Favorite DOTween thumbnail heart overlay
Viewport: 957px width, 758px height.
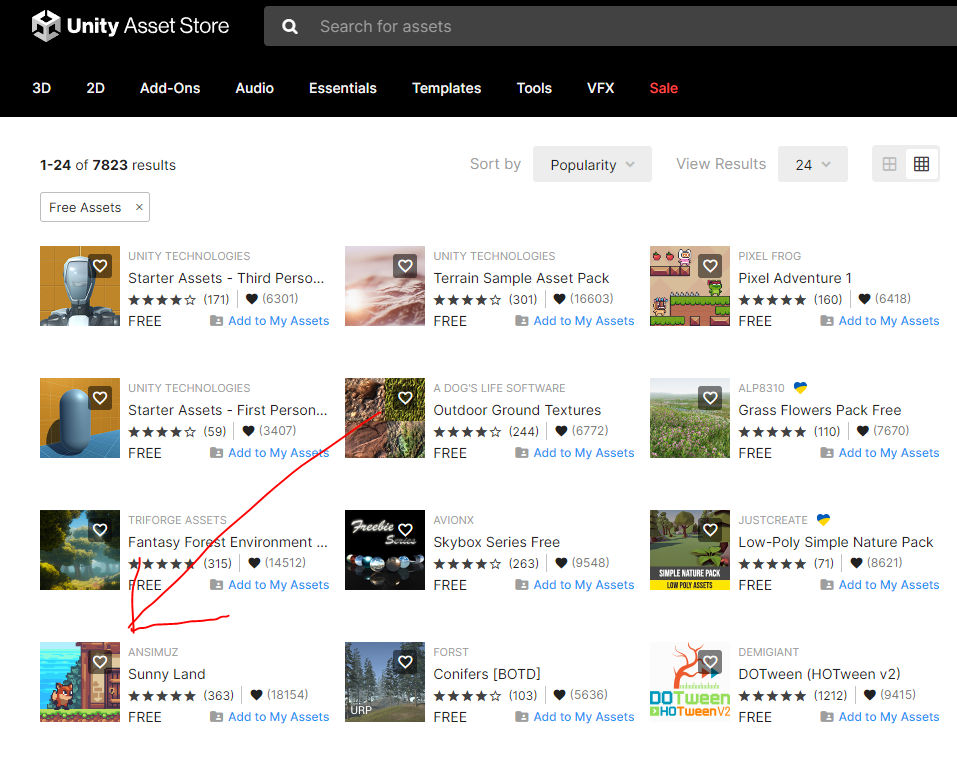[x=710, y=662]
